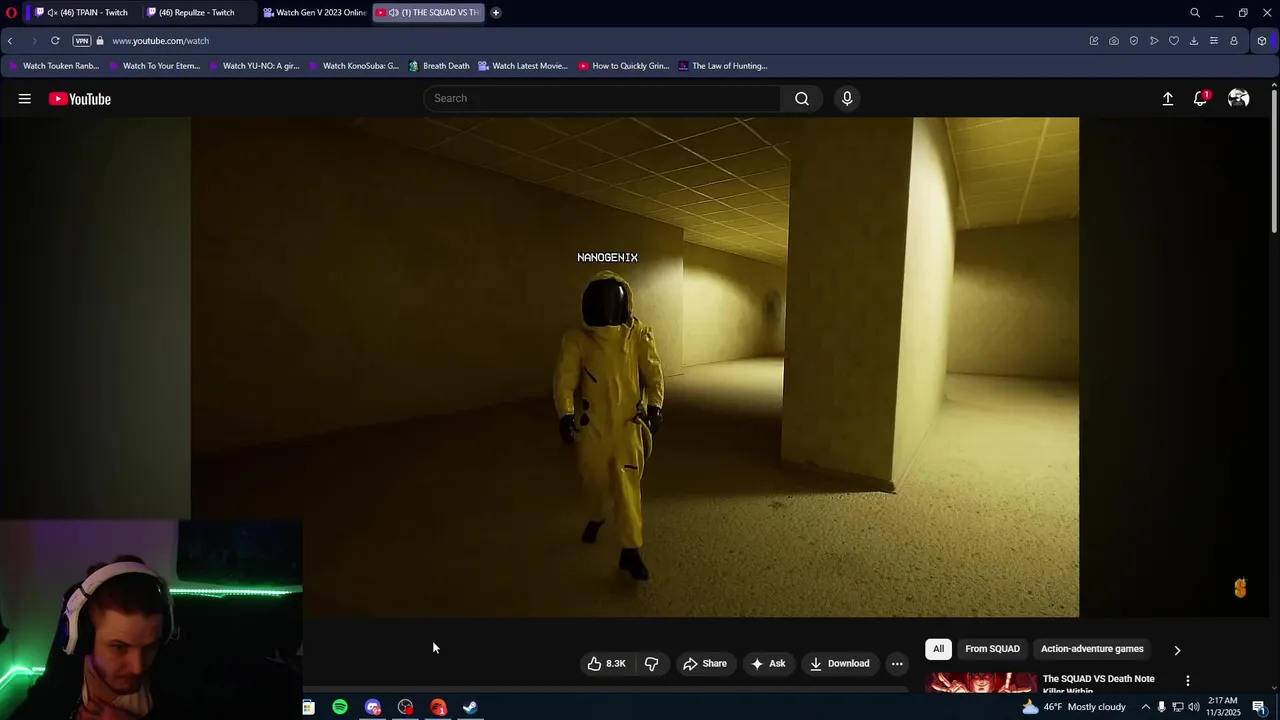Like the video showing 8.3K likes
This screenshot has width=1280, height=720.
(606, 663)
